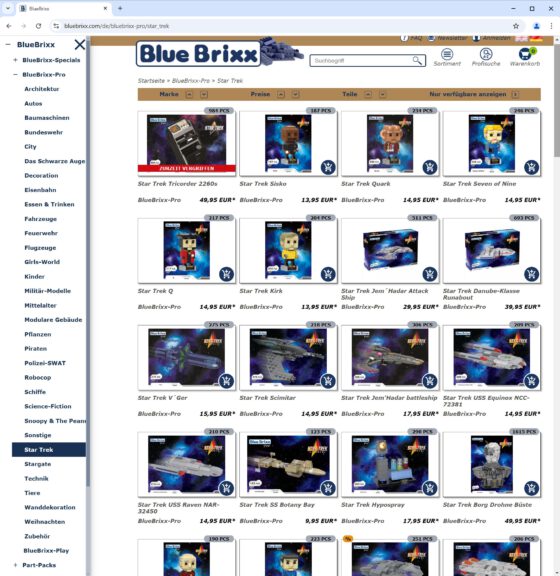The image size is (560, 576).
Task: Add Star Trek Q to cart
Action: (226, 274)
